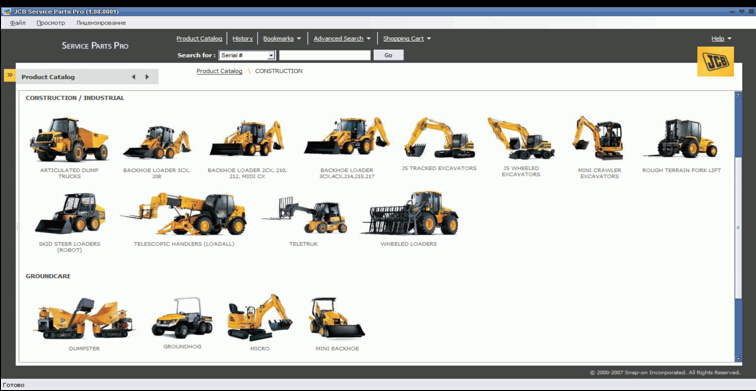The height and width of the screenshot is (391, 756).
Task: Expand the Bookmarks dropdown menu
Action: [x=282, y=39]
